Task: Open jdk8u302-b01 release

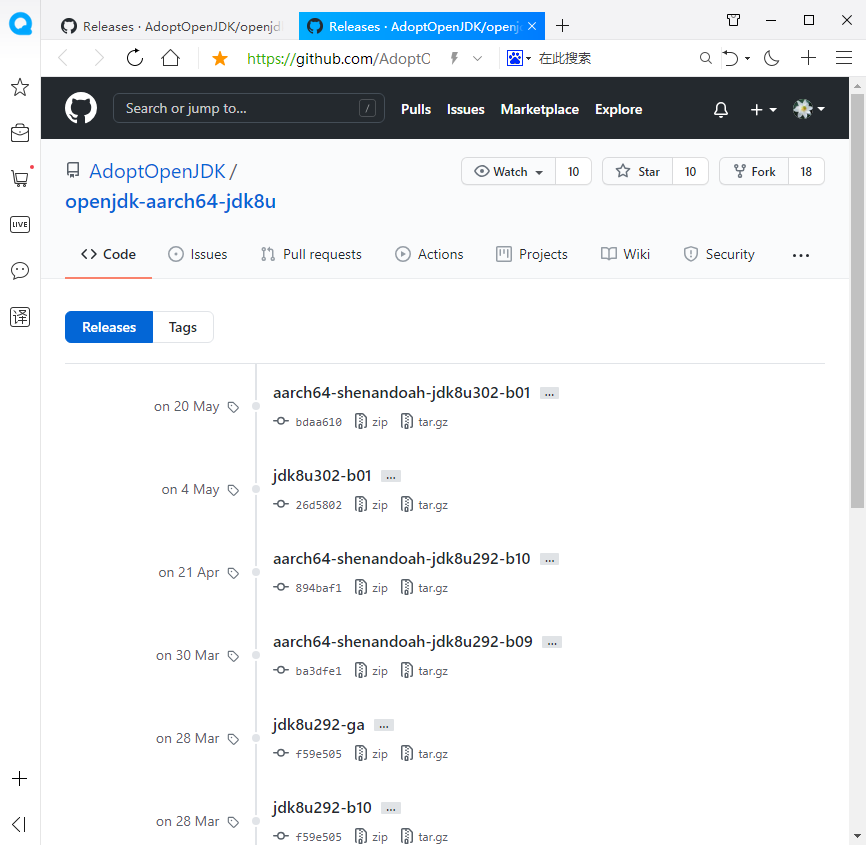Action: pos(322,476)
